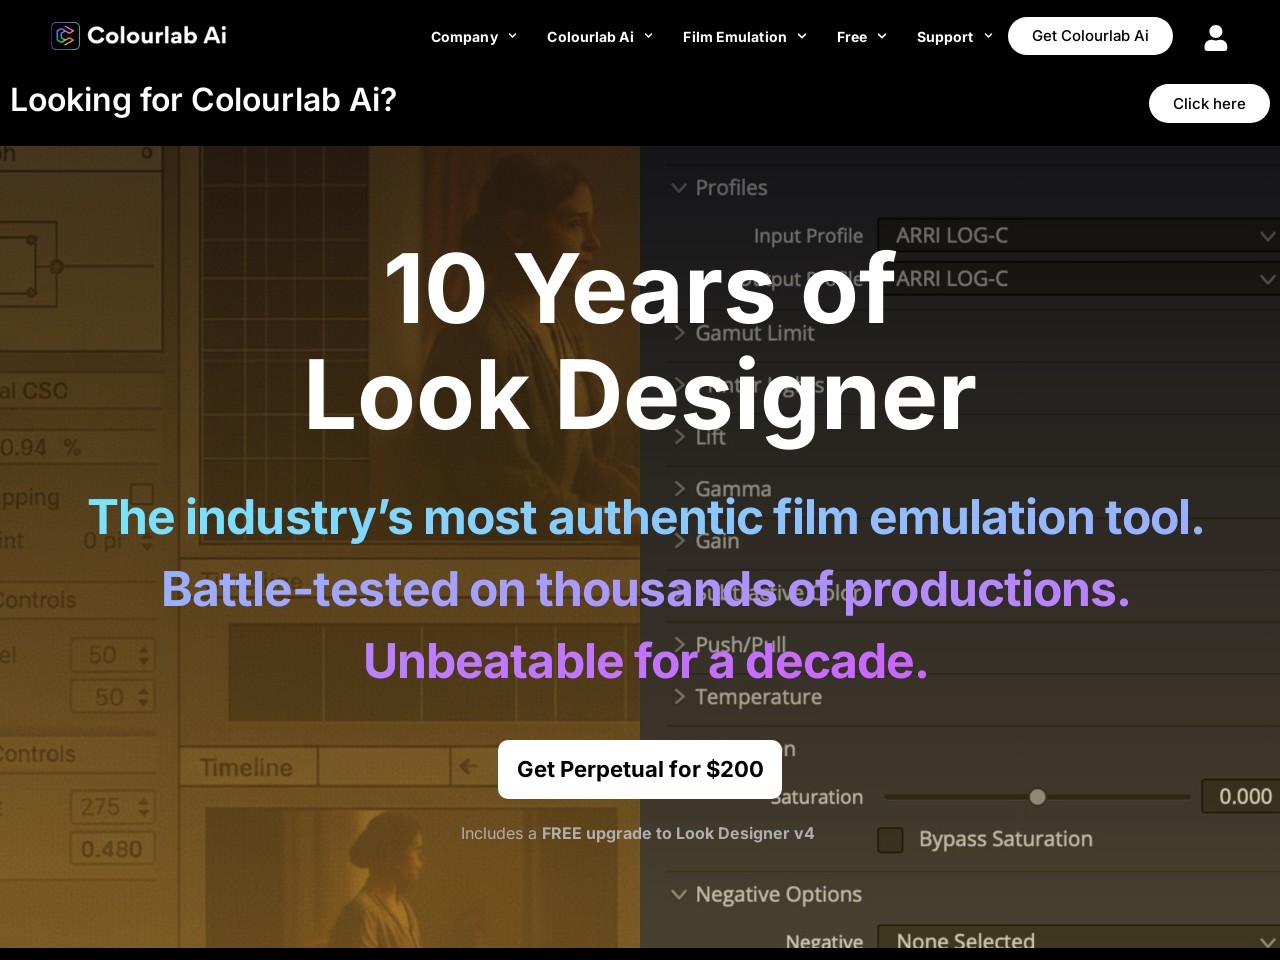Image resolution: width=1280 pixels, height=960 pixels.
Task: Open the user account profile icon
Action: tap(1215, 38)
